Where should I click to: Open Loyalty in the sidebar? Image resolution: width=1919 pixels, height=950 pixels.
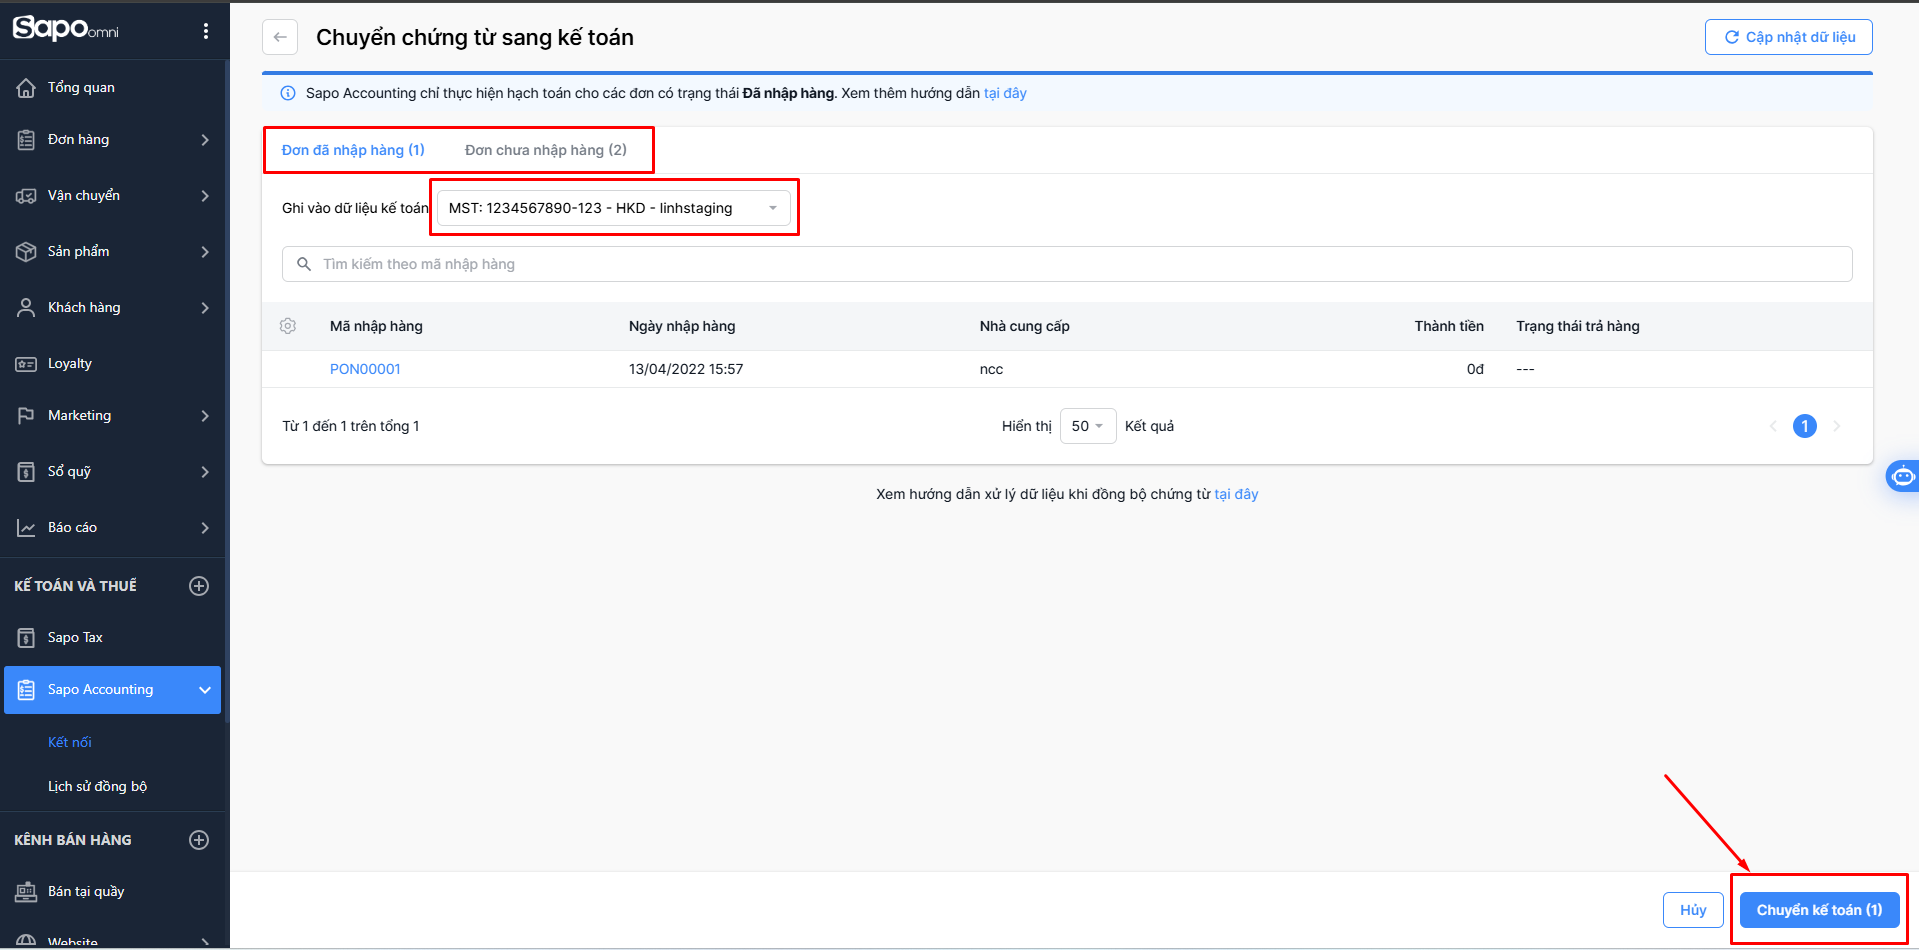click(x=70, y=364)
